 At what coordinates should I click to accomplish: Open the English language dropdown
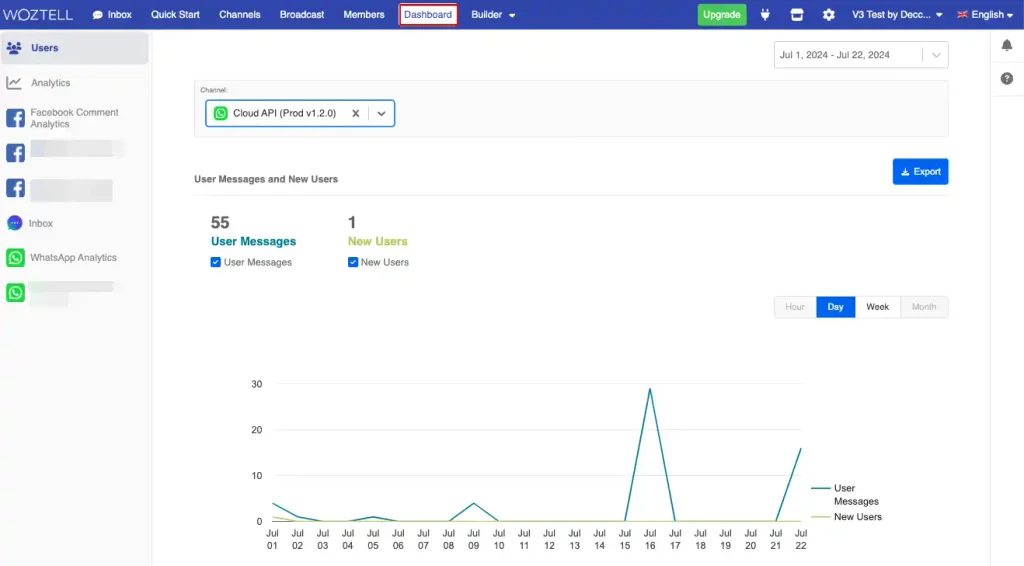(x=985, y=14)
